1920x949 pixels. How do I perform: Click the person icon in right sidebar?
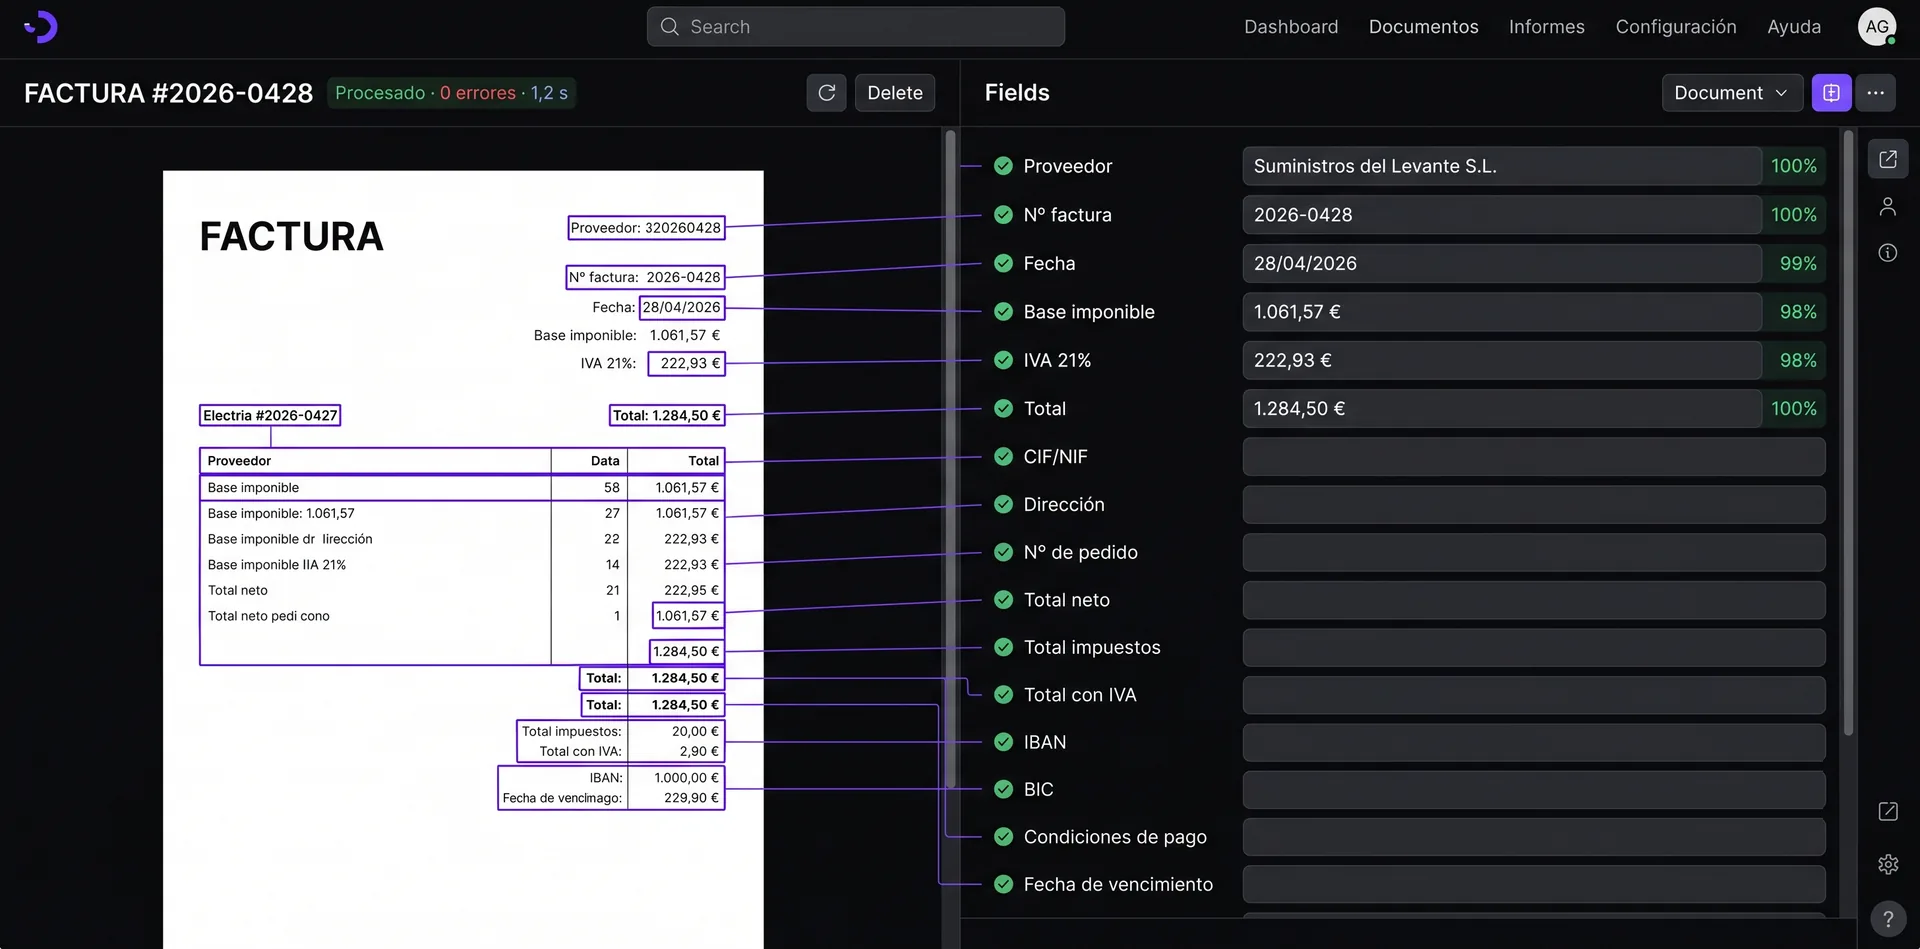tap(1888, 206)
